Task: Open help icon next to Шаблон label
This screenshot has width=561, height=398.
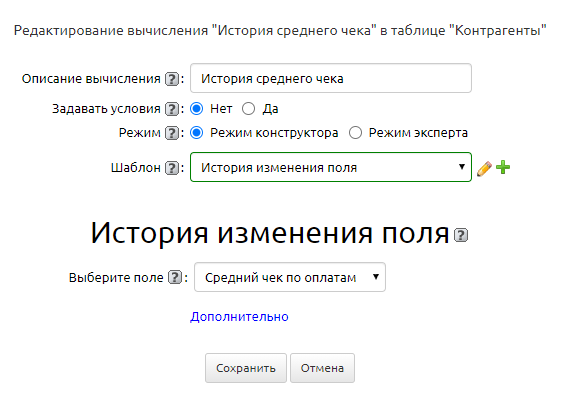Action: 172,168
